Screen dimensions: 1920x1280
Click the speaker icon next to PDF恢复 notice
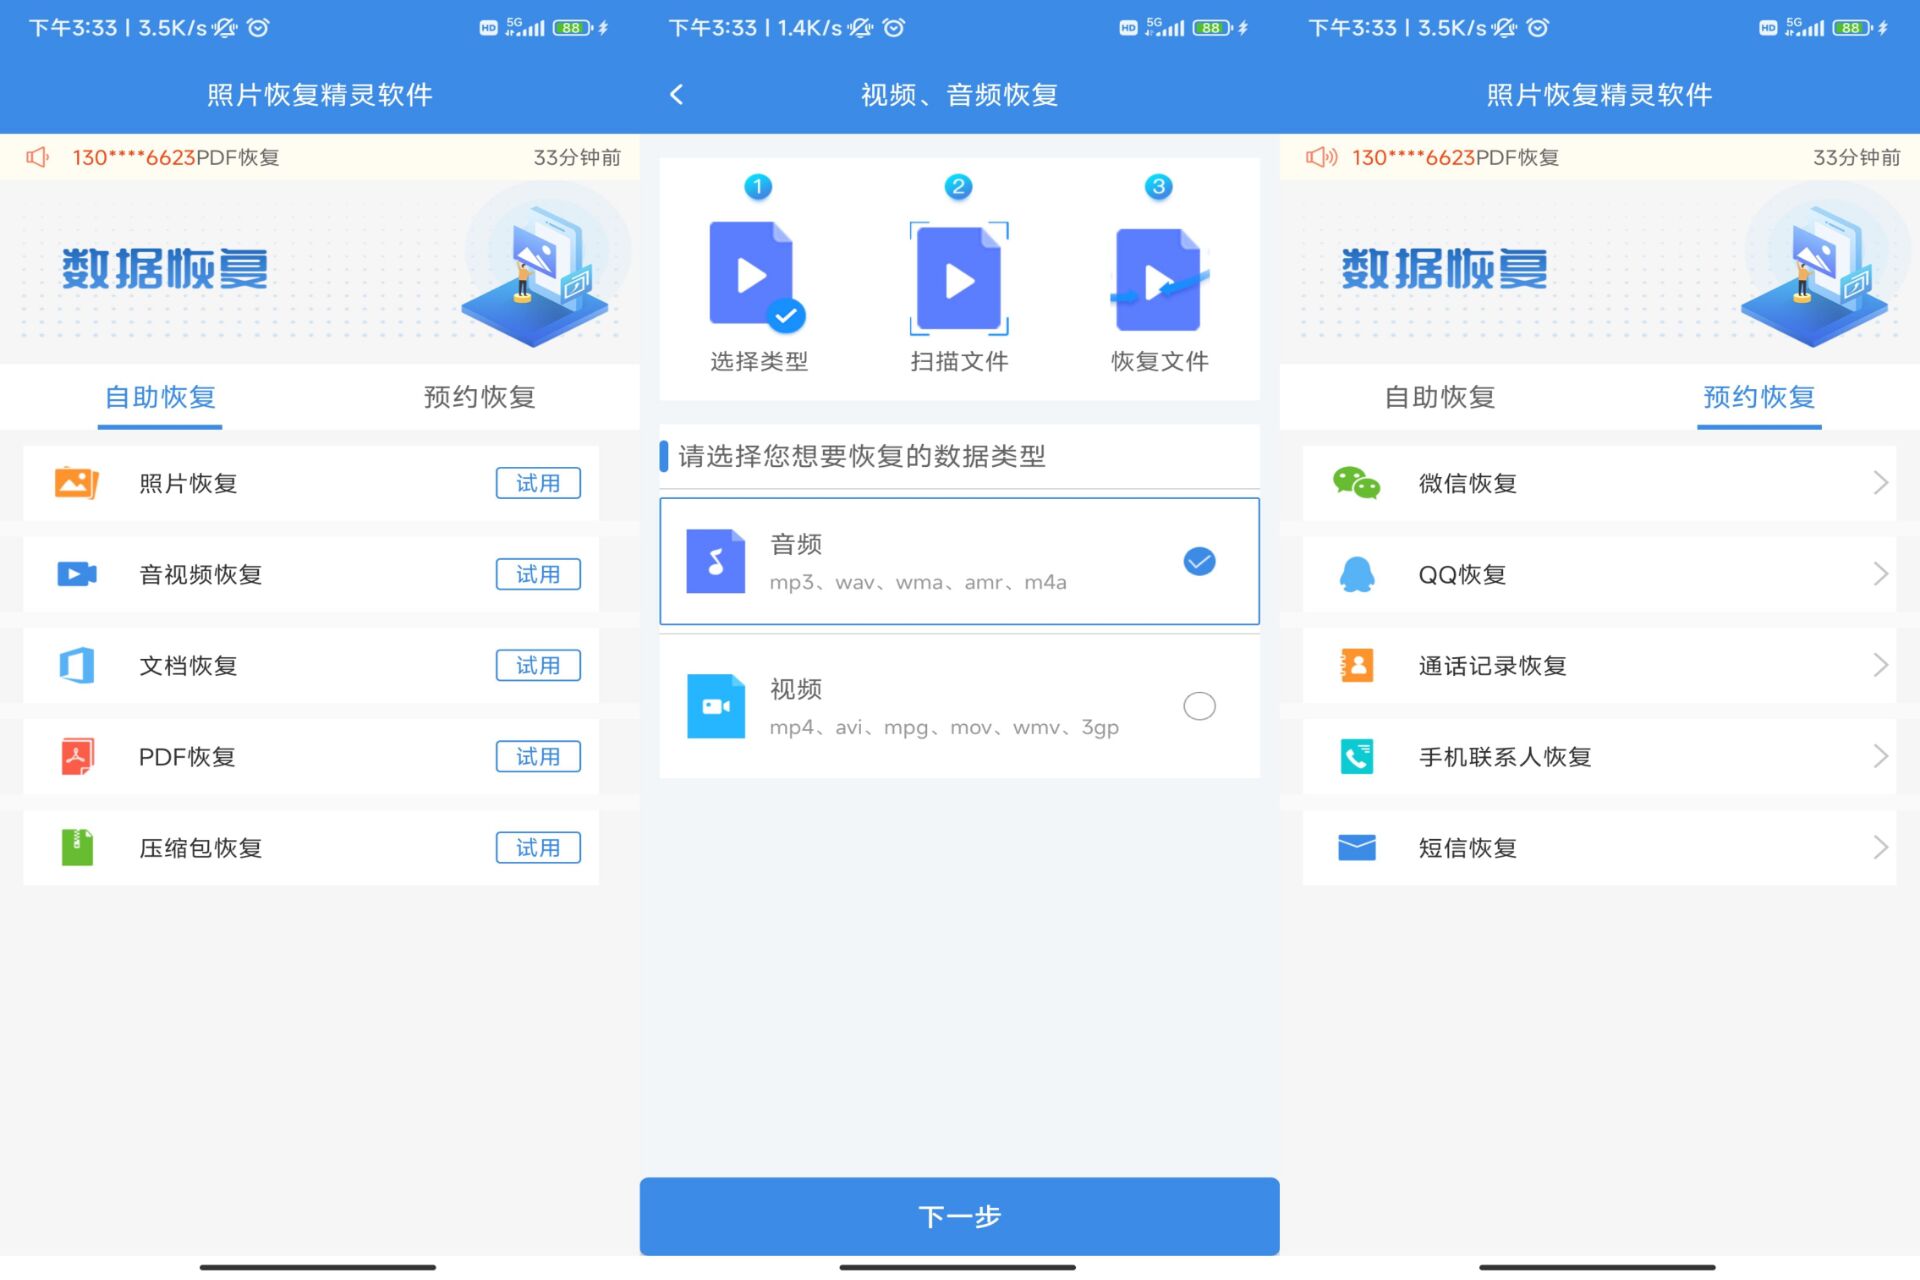[x=37, y=157]
